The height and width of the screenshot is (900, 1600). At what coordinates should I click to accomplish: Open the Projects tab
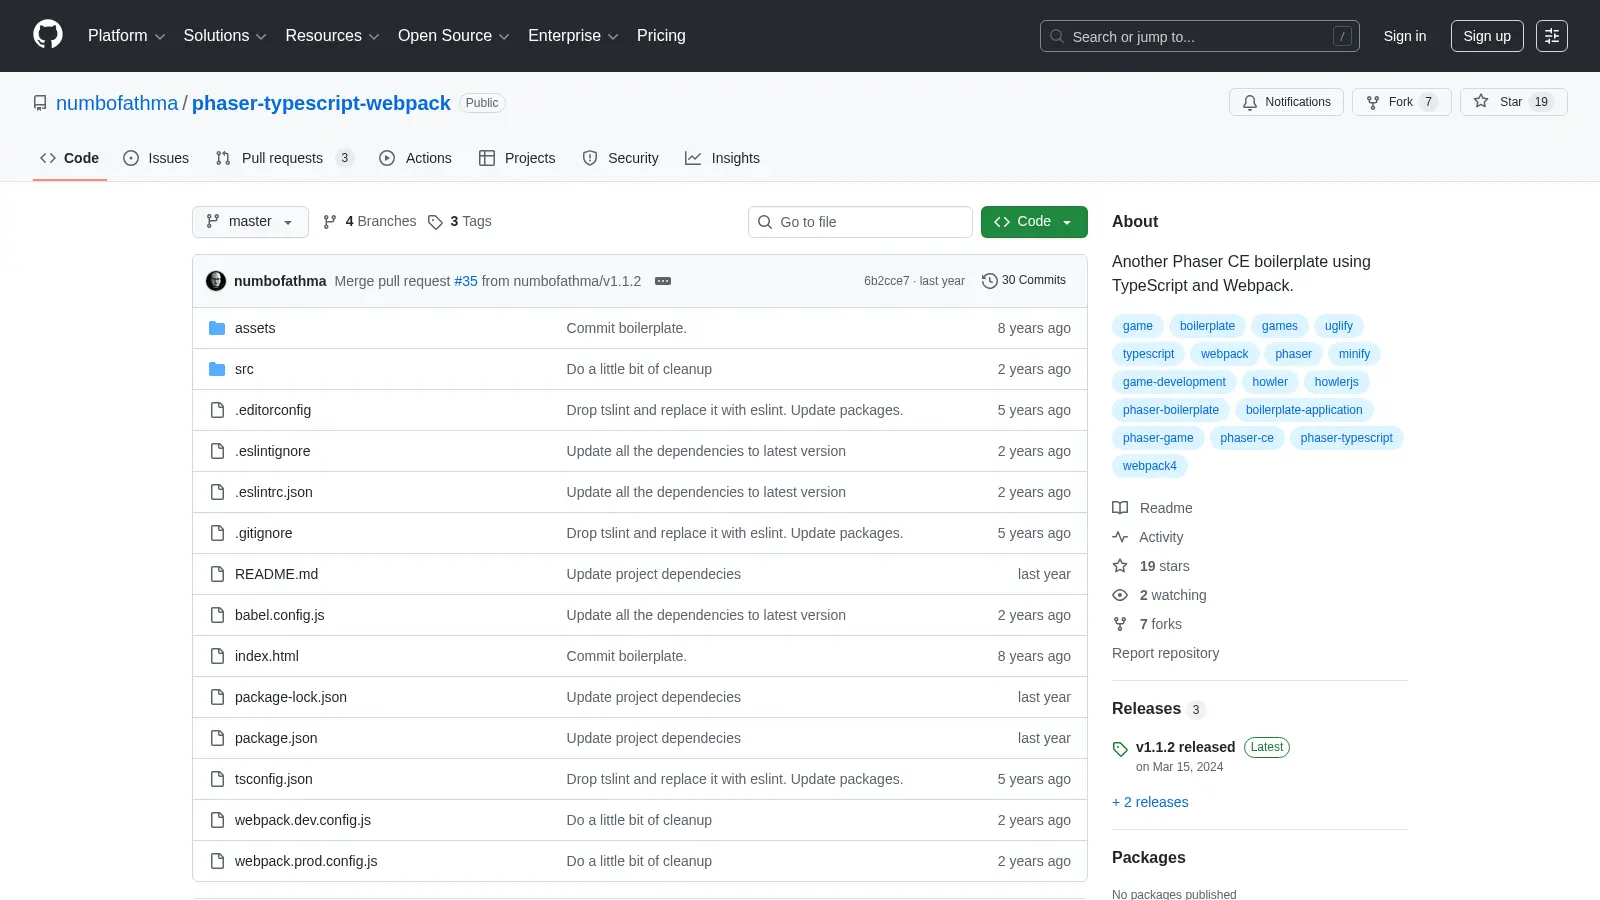coord(517,158)
